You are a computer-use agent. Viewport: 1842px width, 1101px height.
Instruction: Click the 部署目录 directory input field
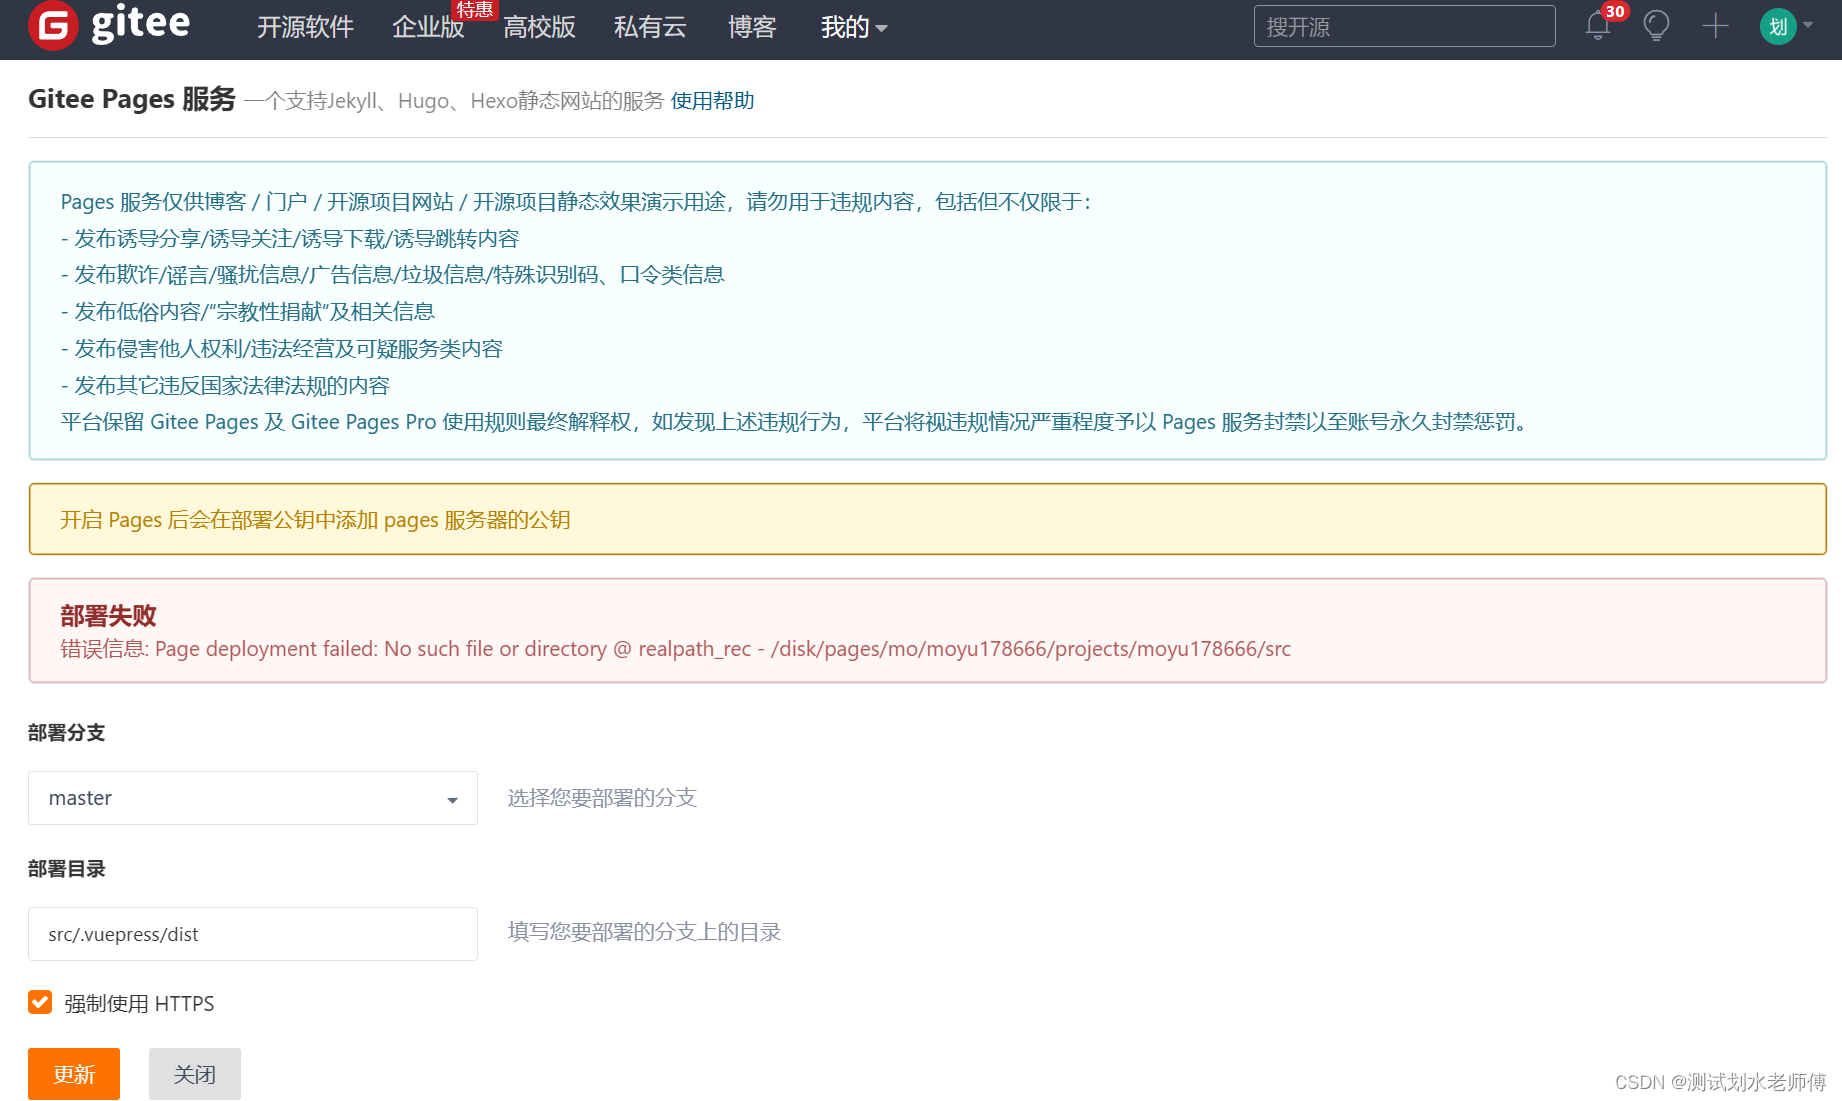click(252, 934)
